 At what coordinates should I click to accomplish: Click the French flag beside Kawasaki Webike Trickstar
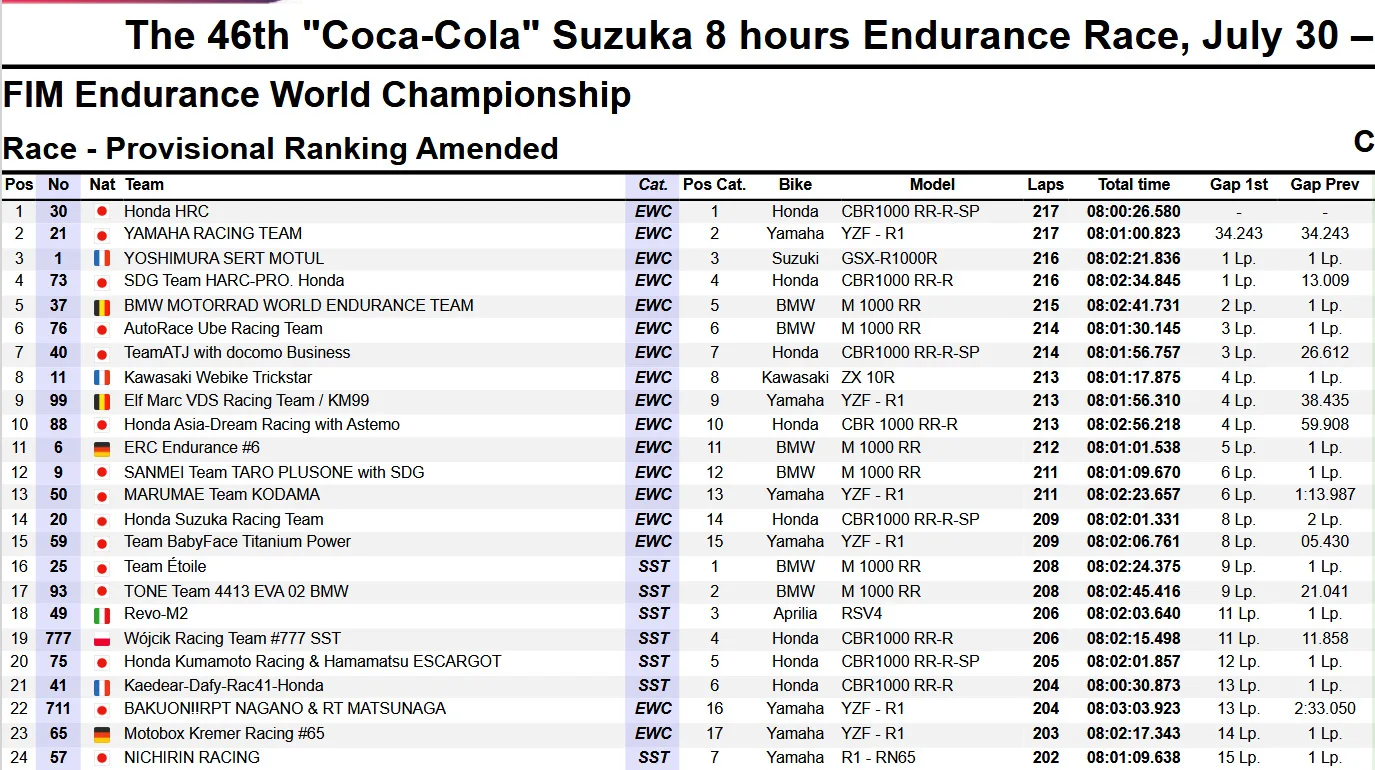[x=101, y=378]
